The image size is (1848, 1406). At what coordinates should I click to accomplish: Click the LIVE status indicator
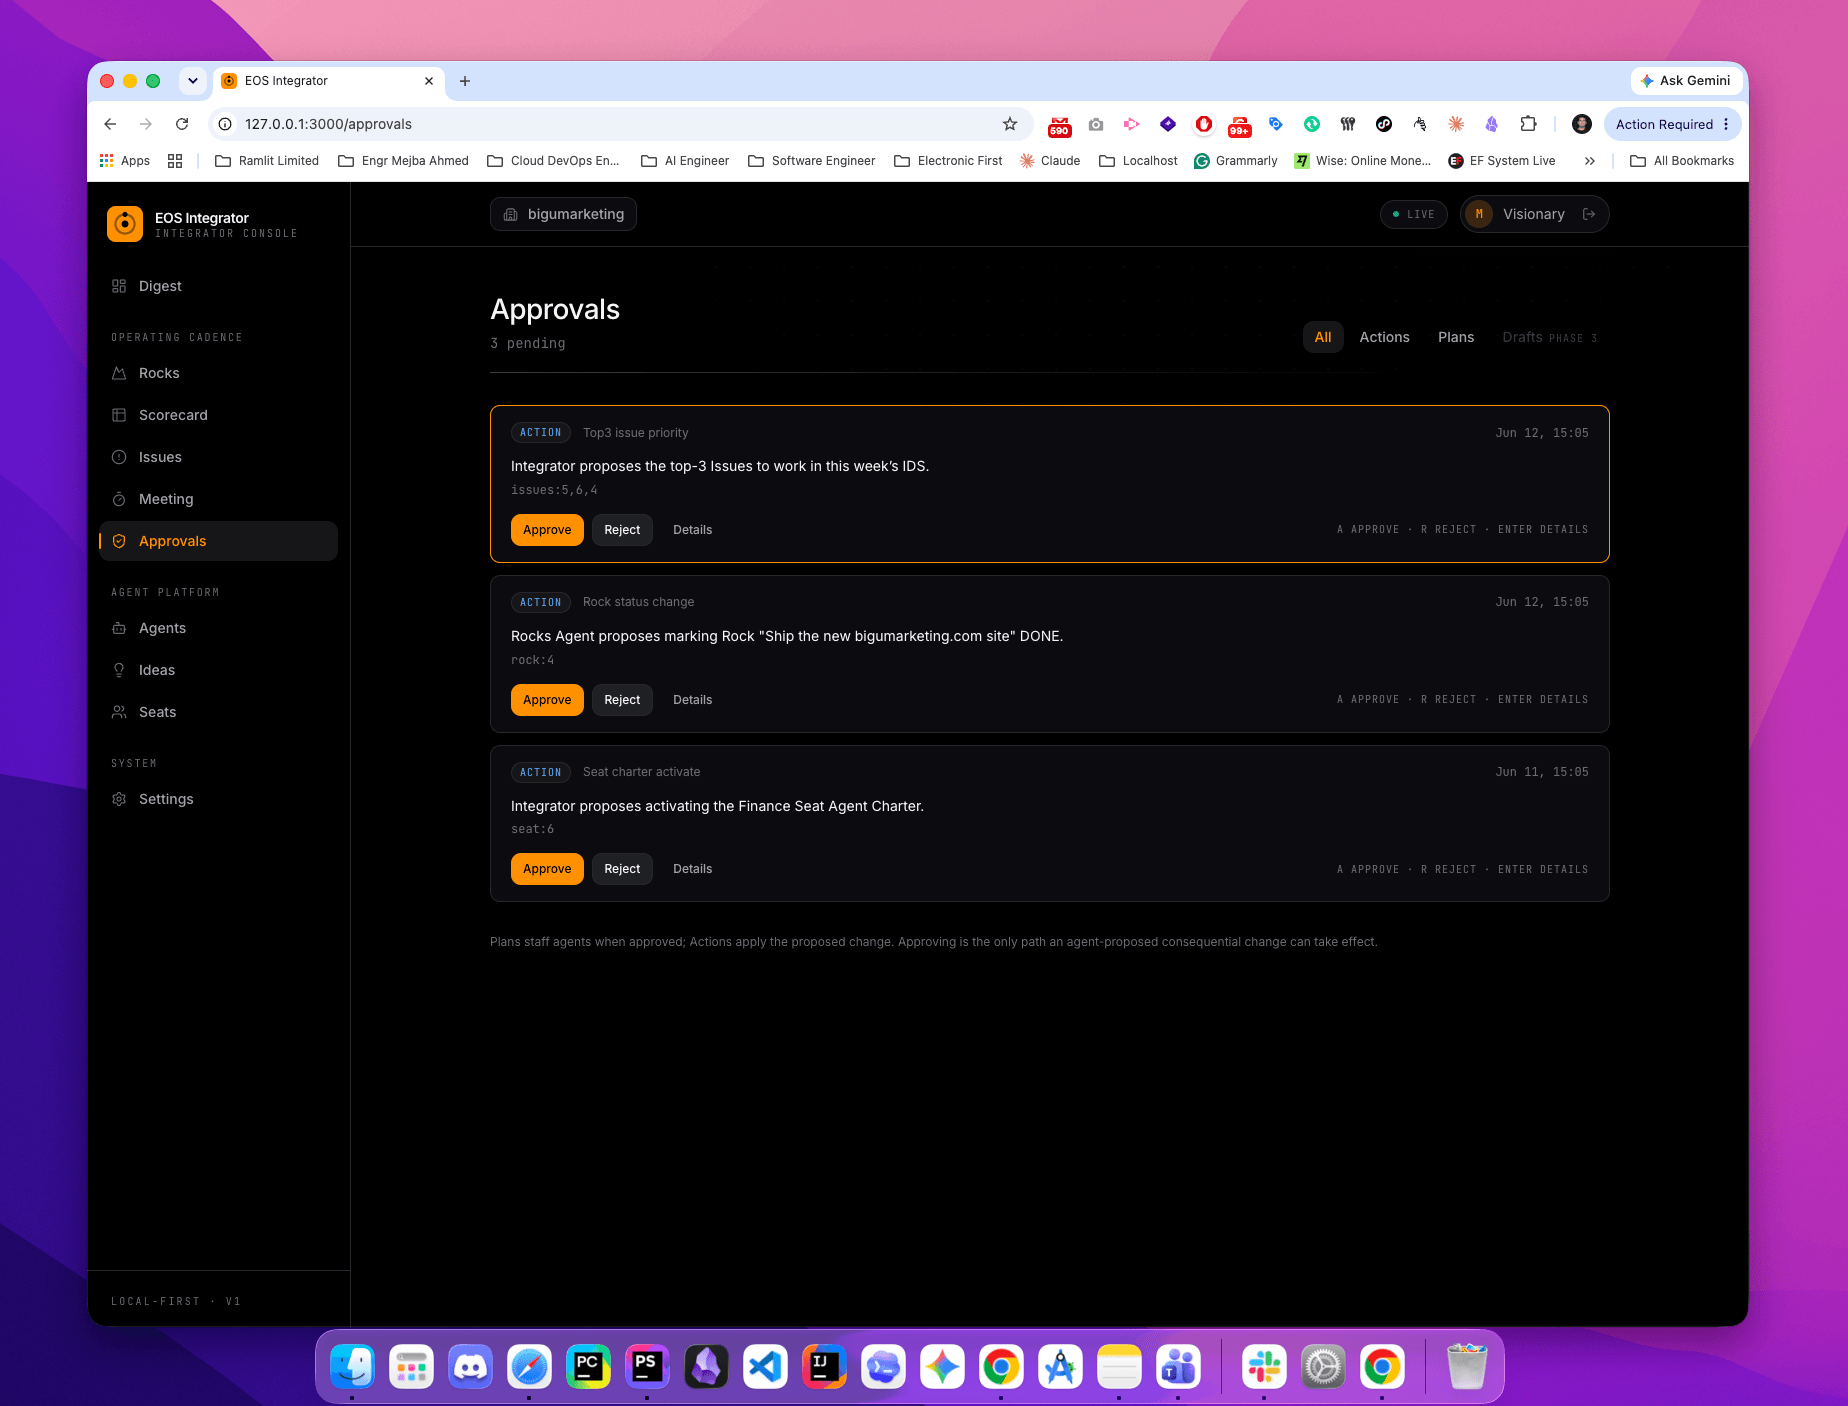coord(1413,214)
